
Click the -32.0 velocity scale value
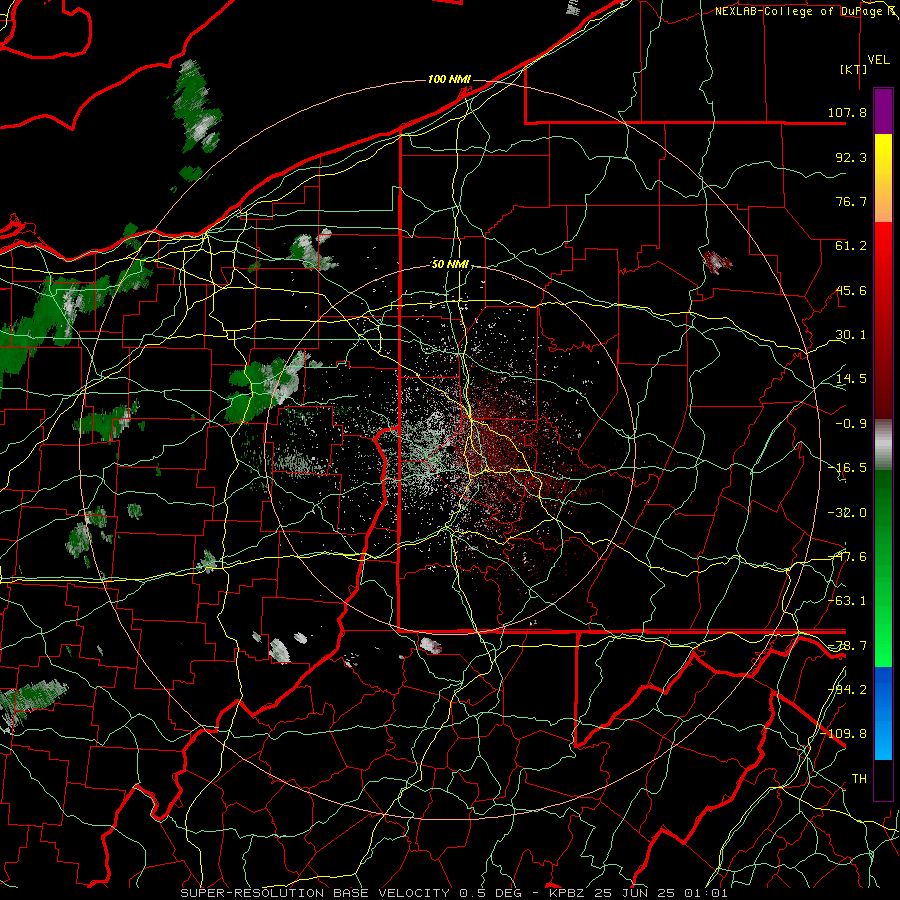pos(848,513)
